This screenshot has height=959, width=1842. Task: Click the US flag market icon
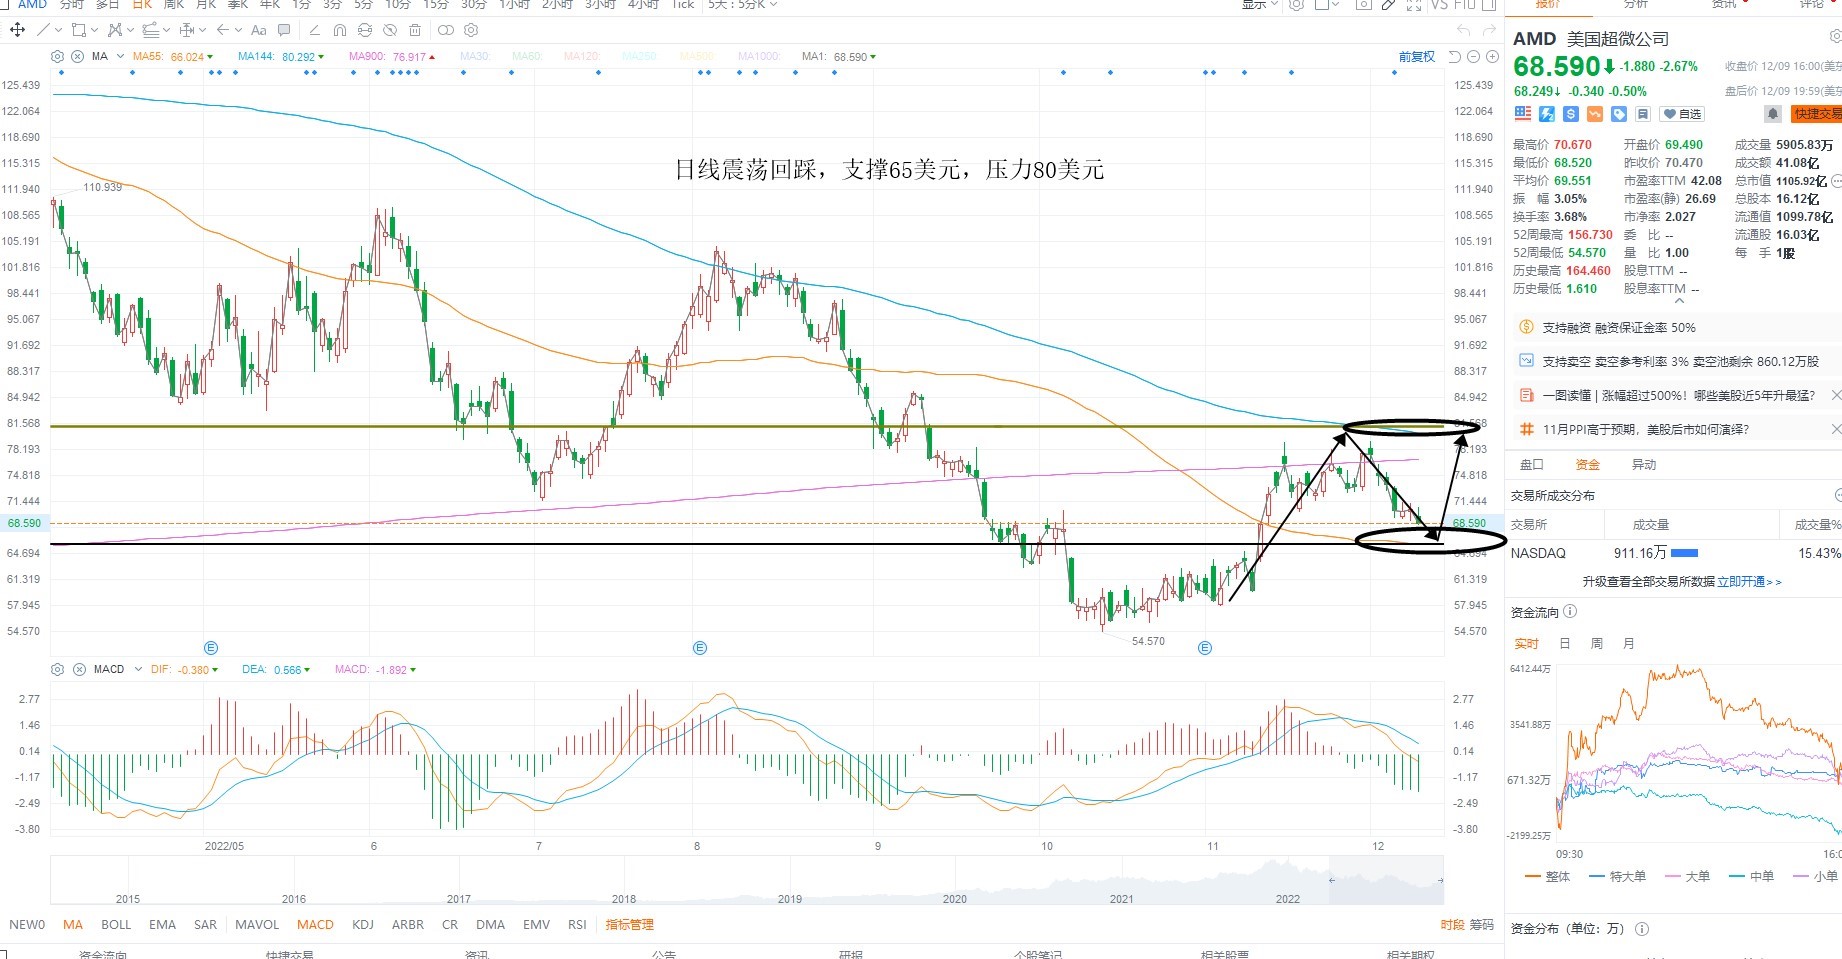[x=1522, y=113]
